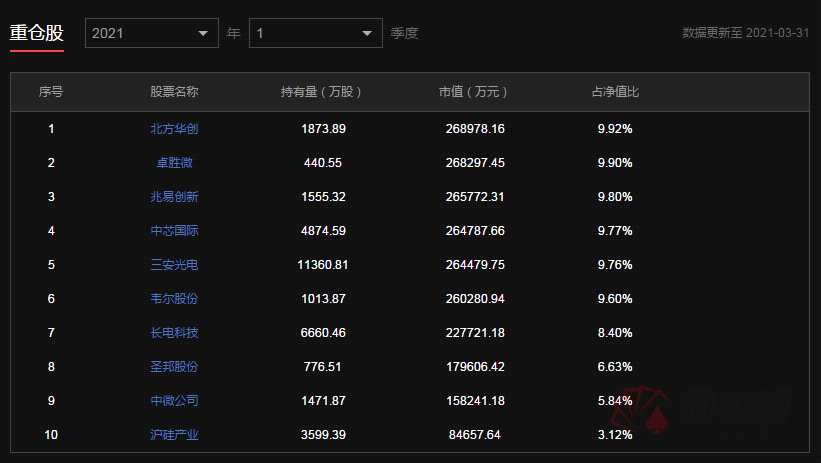
Task: Click market value 84657.64
Action: [474, 435]
